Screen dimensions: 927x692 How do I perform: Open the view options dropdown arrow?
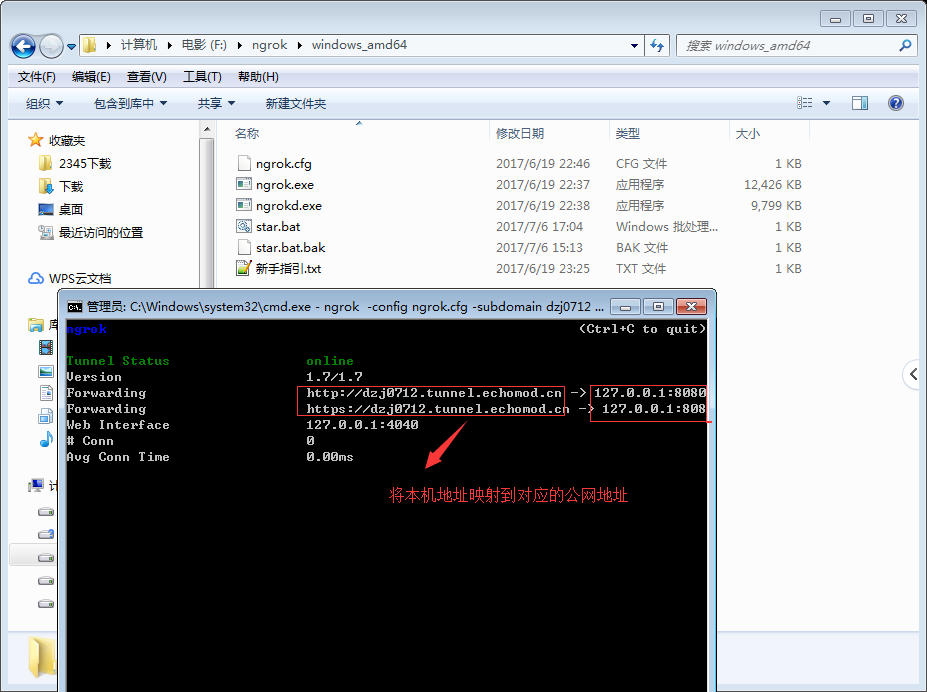pos(826,103)
